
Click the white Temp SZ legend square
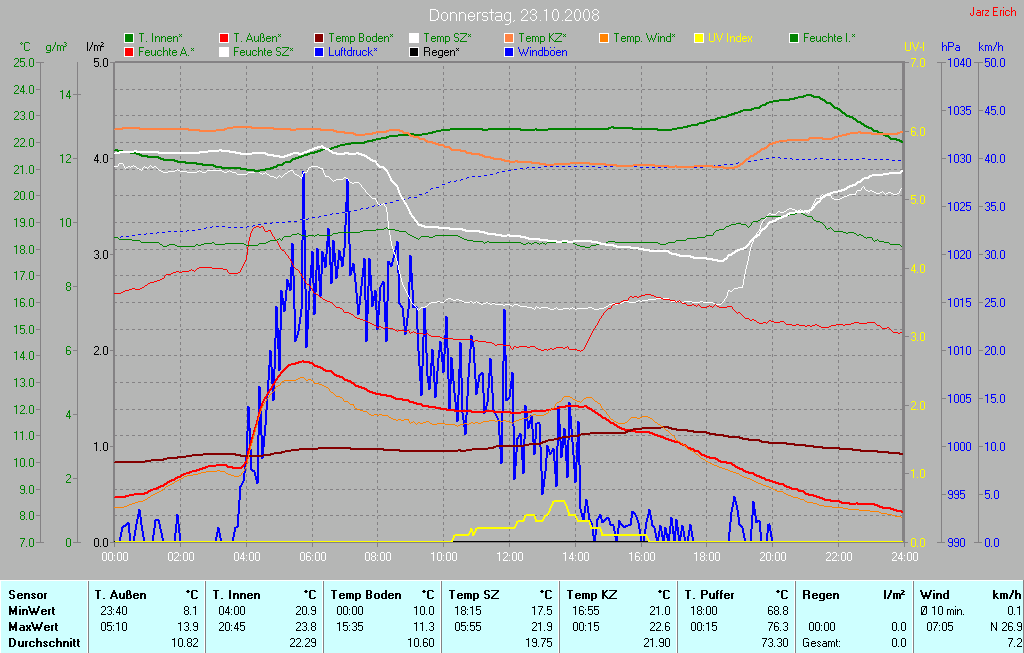(x=414, y=38)
